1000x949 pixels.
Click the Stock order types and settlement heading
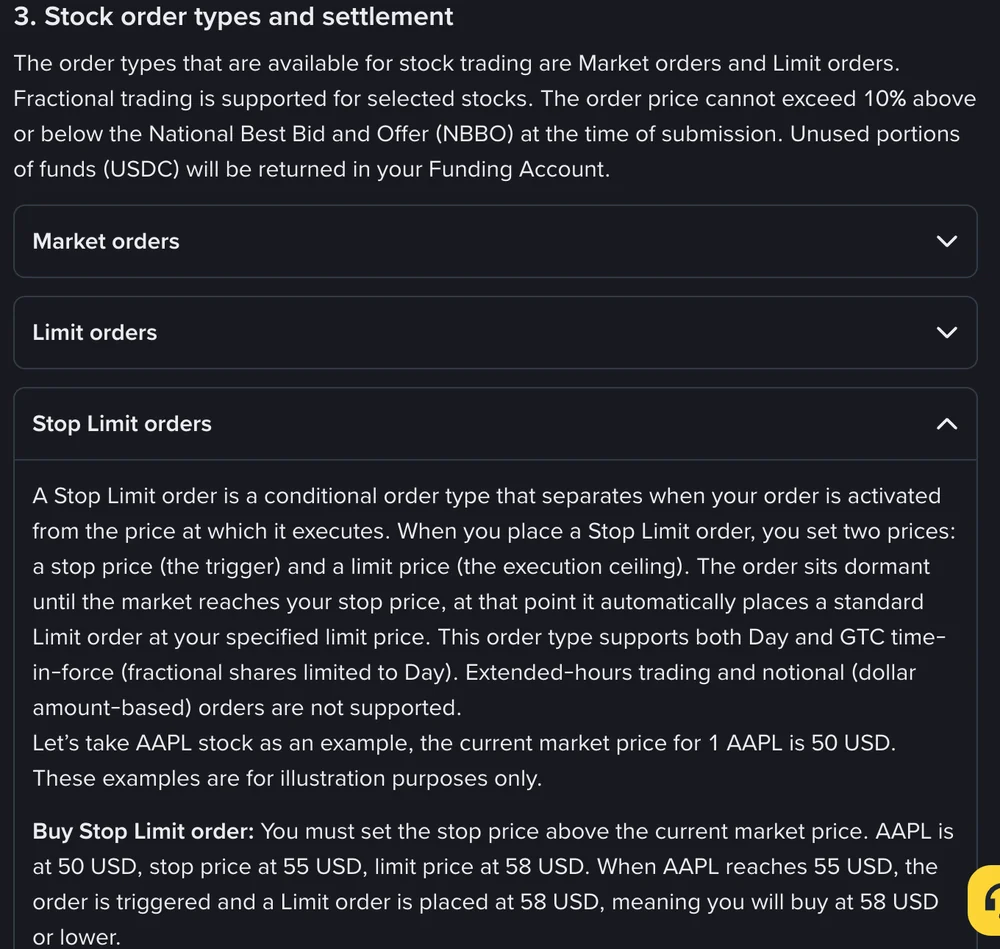pyautogui.click(x=233, y=17)
